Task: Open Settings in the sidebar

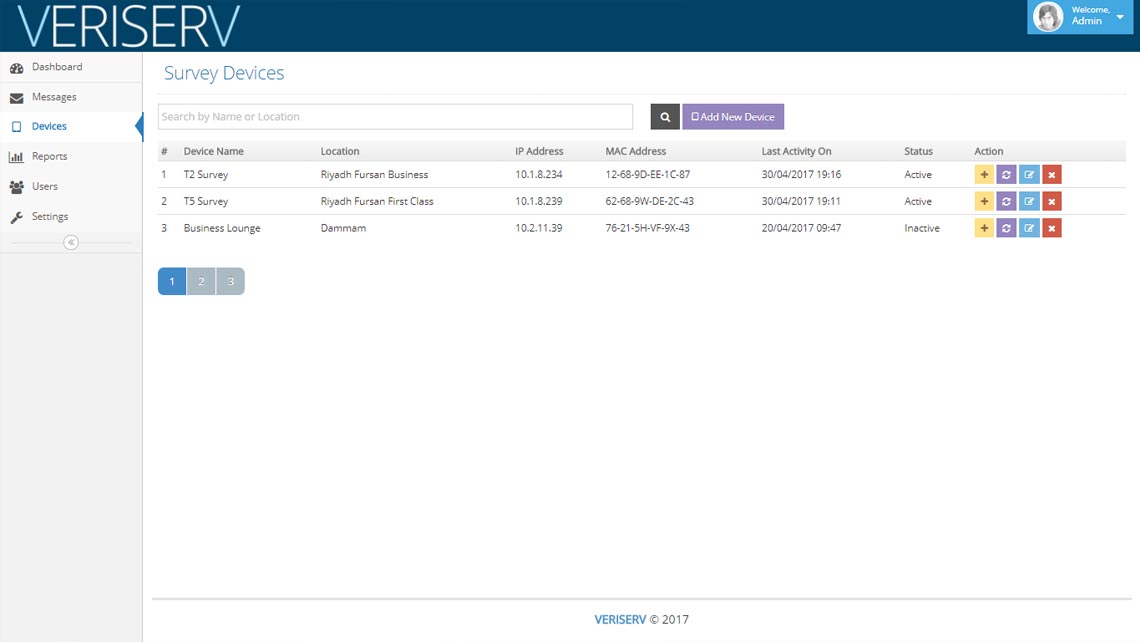Action: click(50, 217)
